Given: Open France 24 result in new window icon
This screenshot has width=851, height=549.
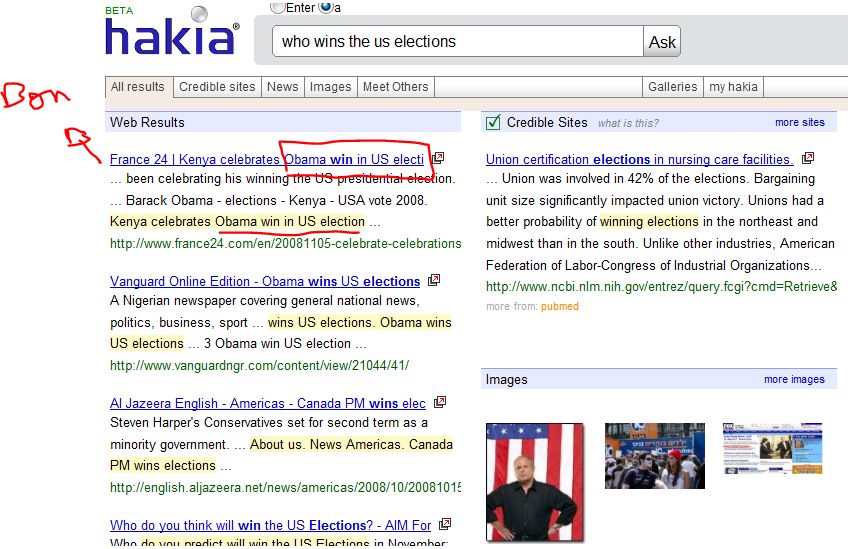Looking at the screenshot, I should point(438,158).
